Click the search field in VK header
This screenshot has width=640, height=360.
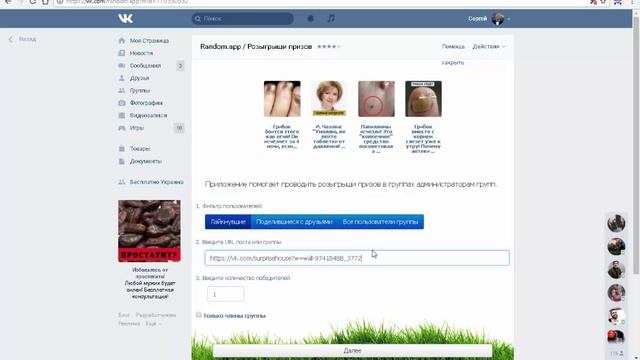(242, 18)
